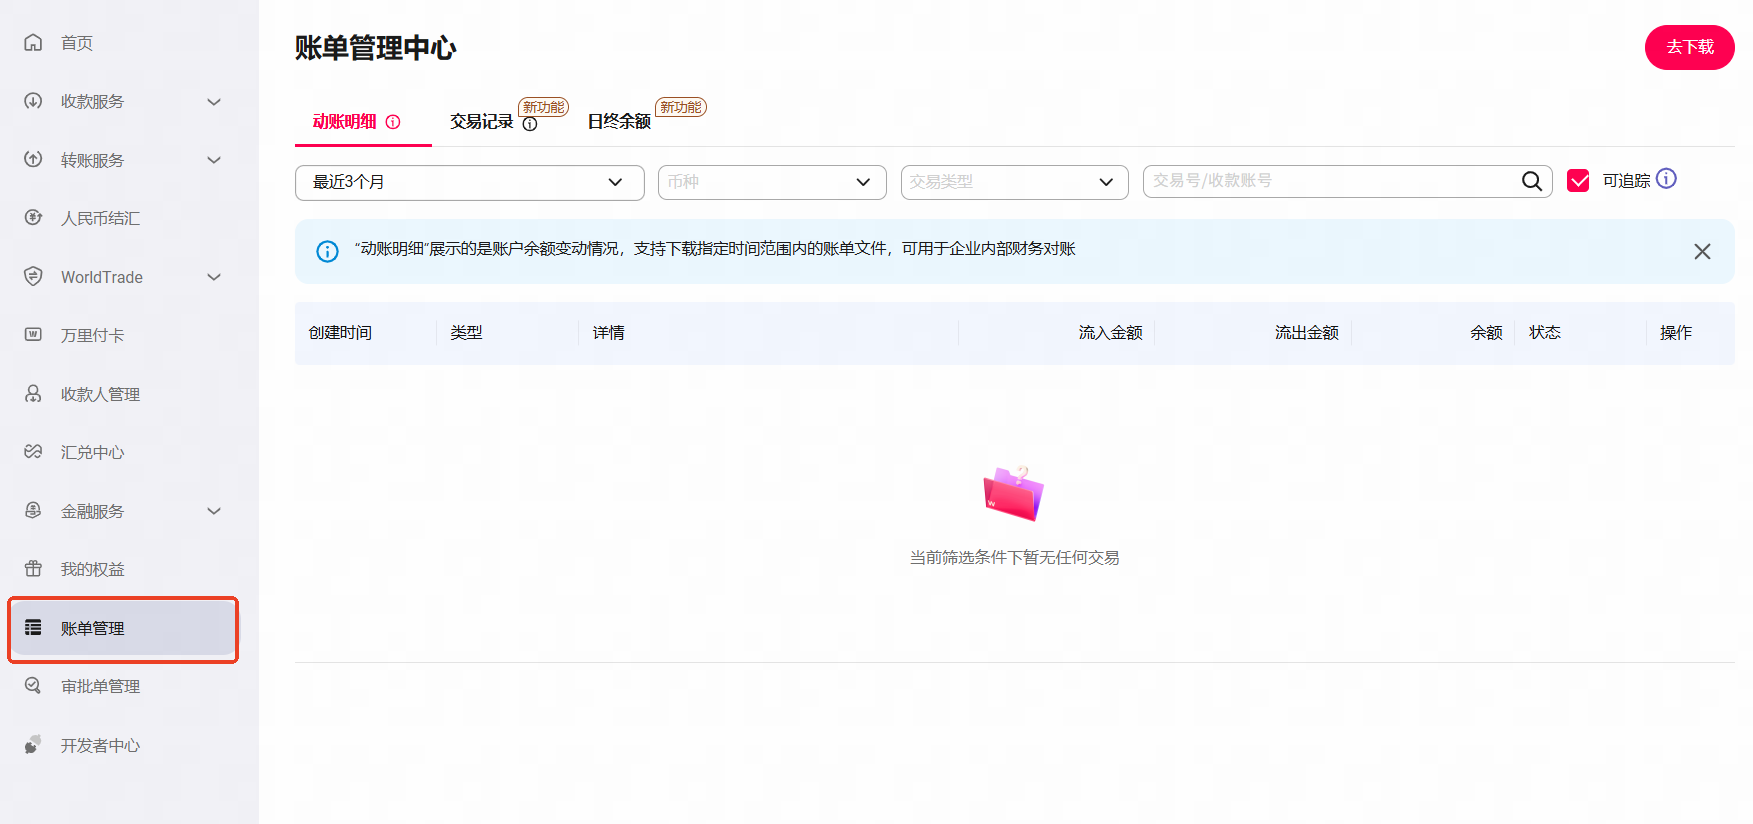Switch to the 日终余额 tab
This screenshot has height=824, width=1753.
tap(619, 122)
